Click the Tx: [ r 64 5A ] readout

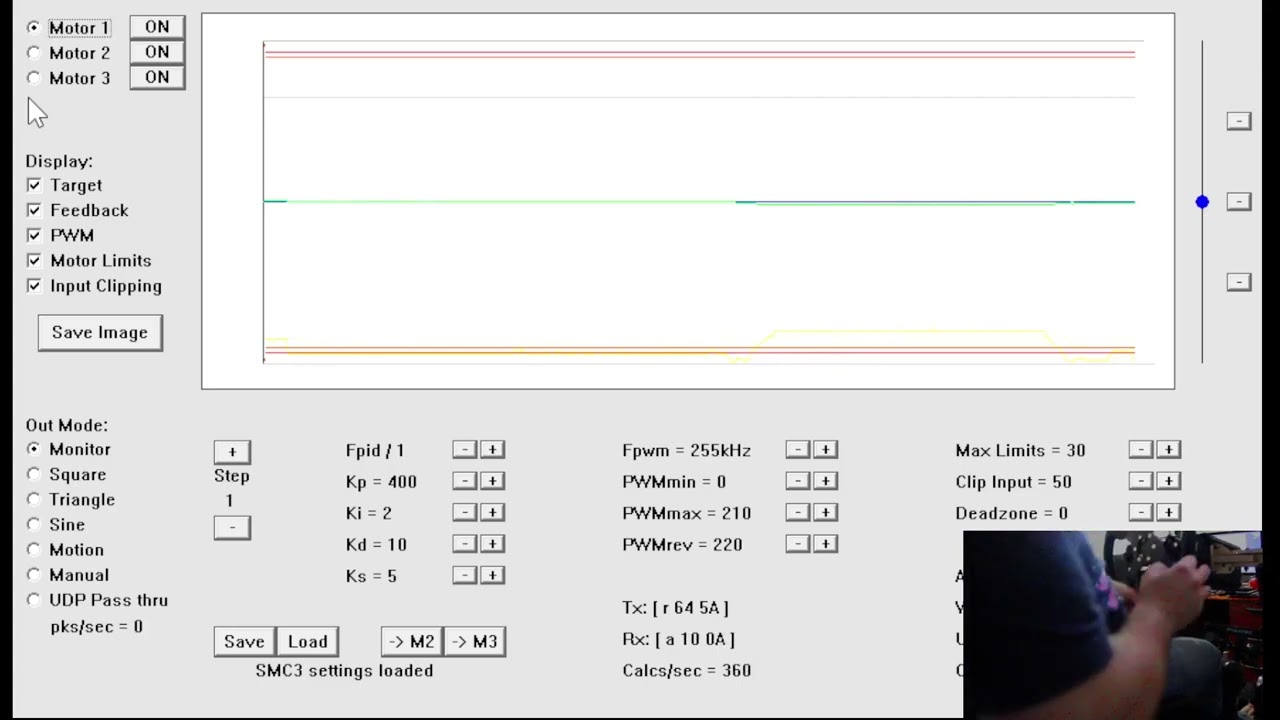coord(675,608)
